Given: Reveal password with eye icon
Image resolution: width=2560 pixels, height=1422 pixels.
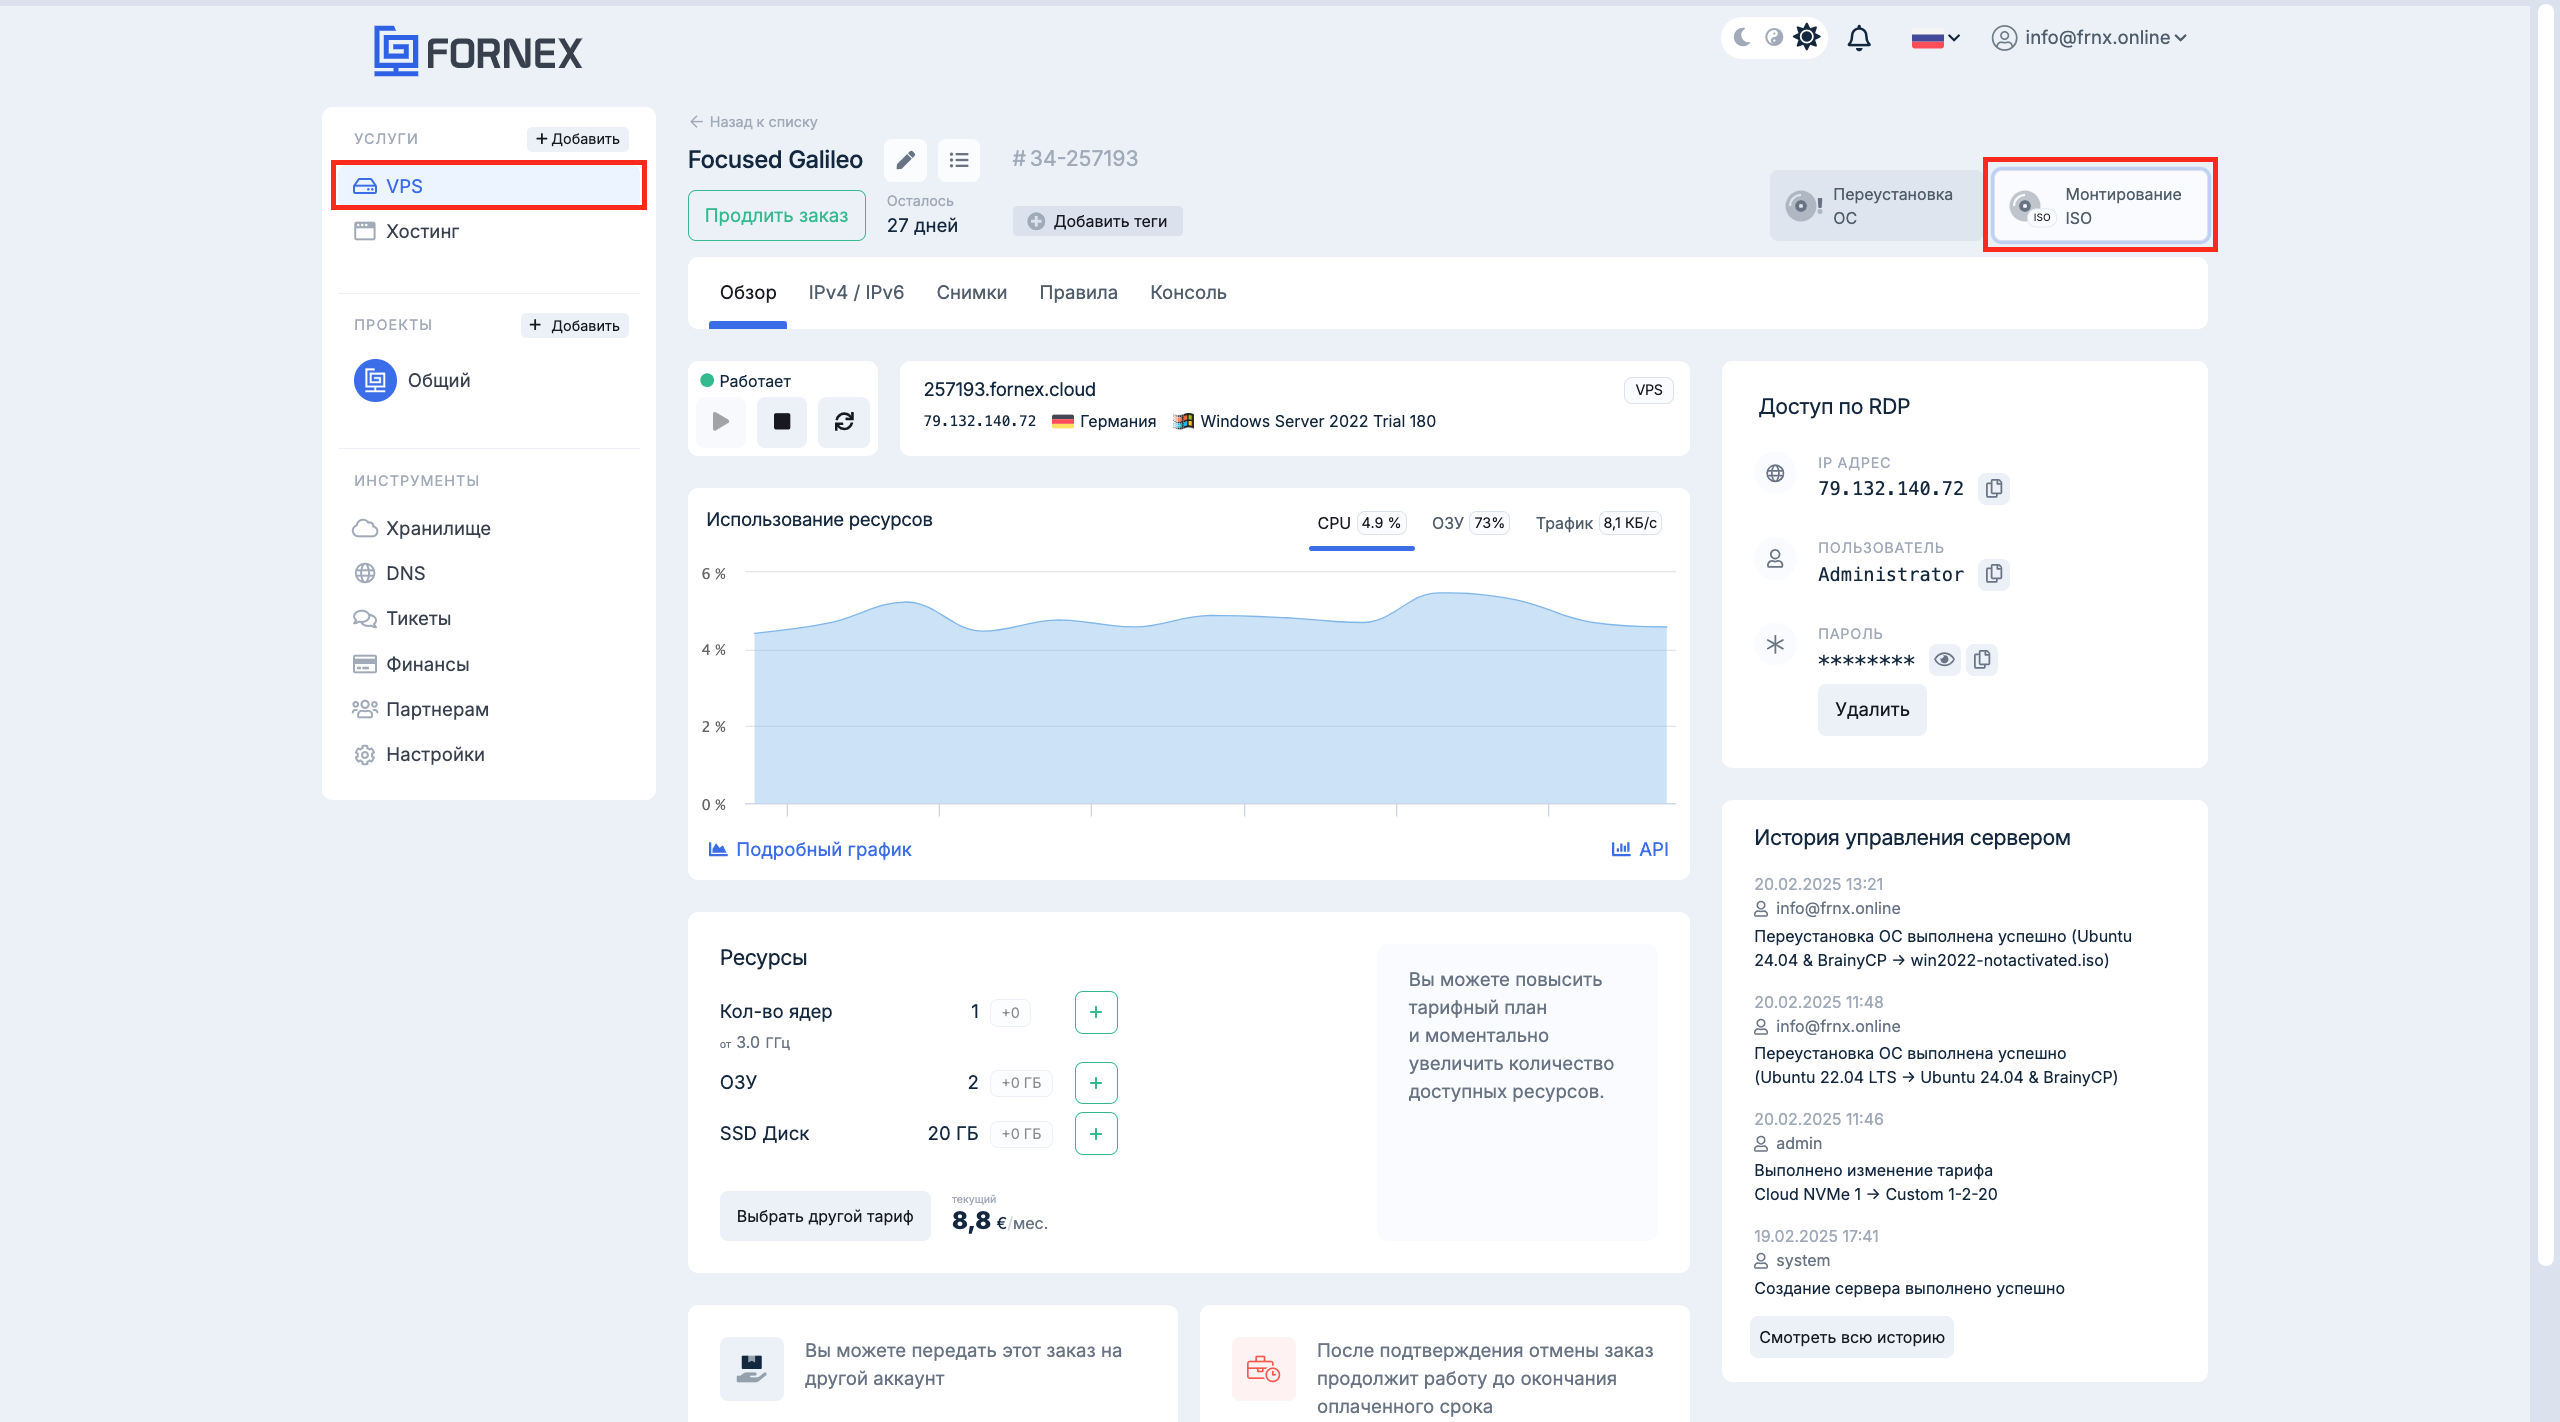Looking at the screenshot, I should 1944,660.
